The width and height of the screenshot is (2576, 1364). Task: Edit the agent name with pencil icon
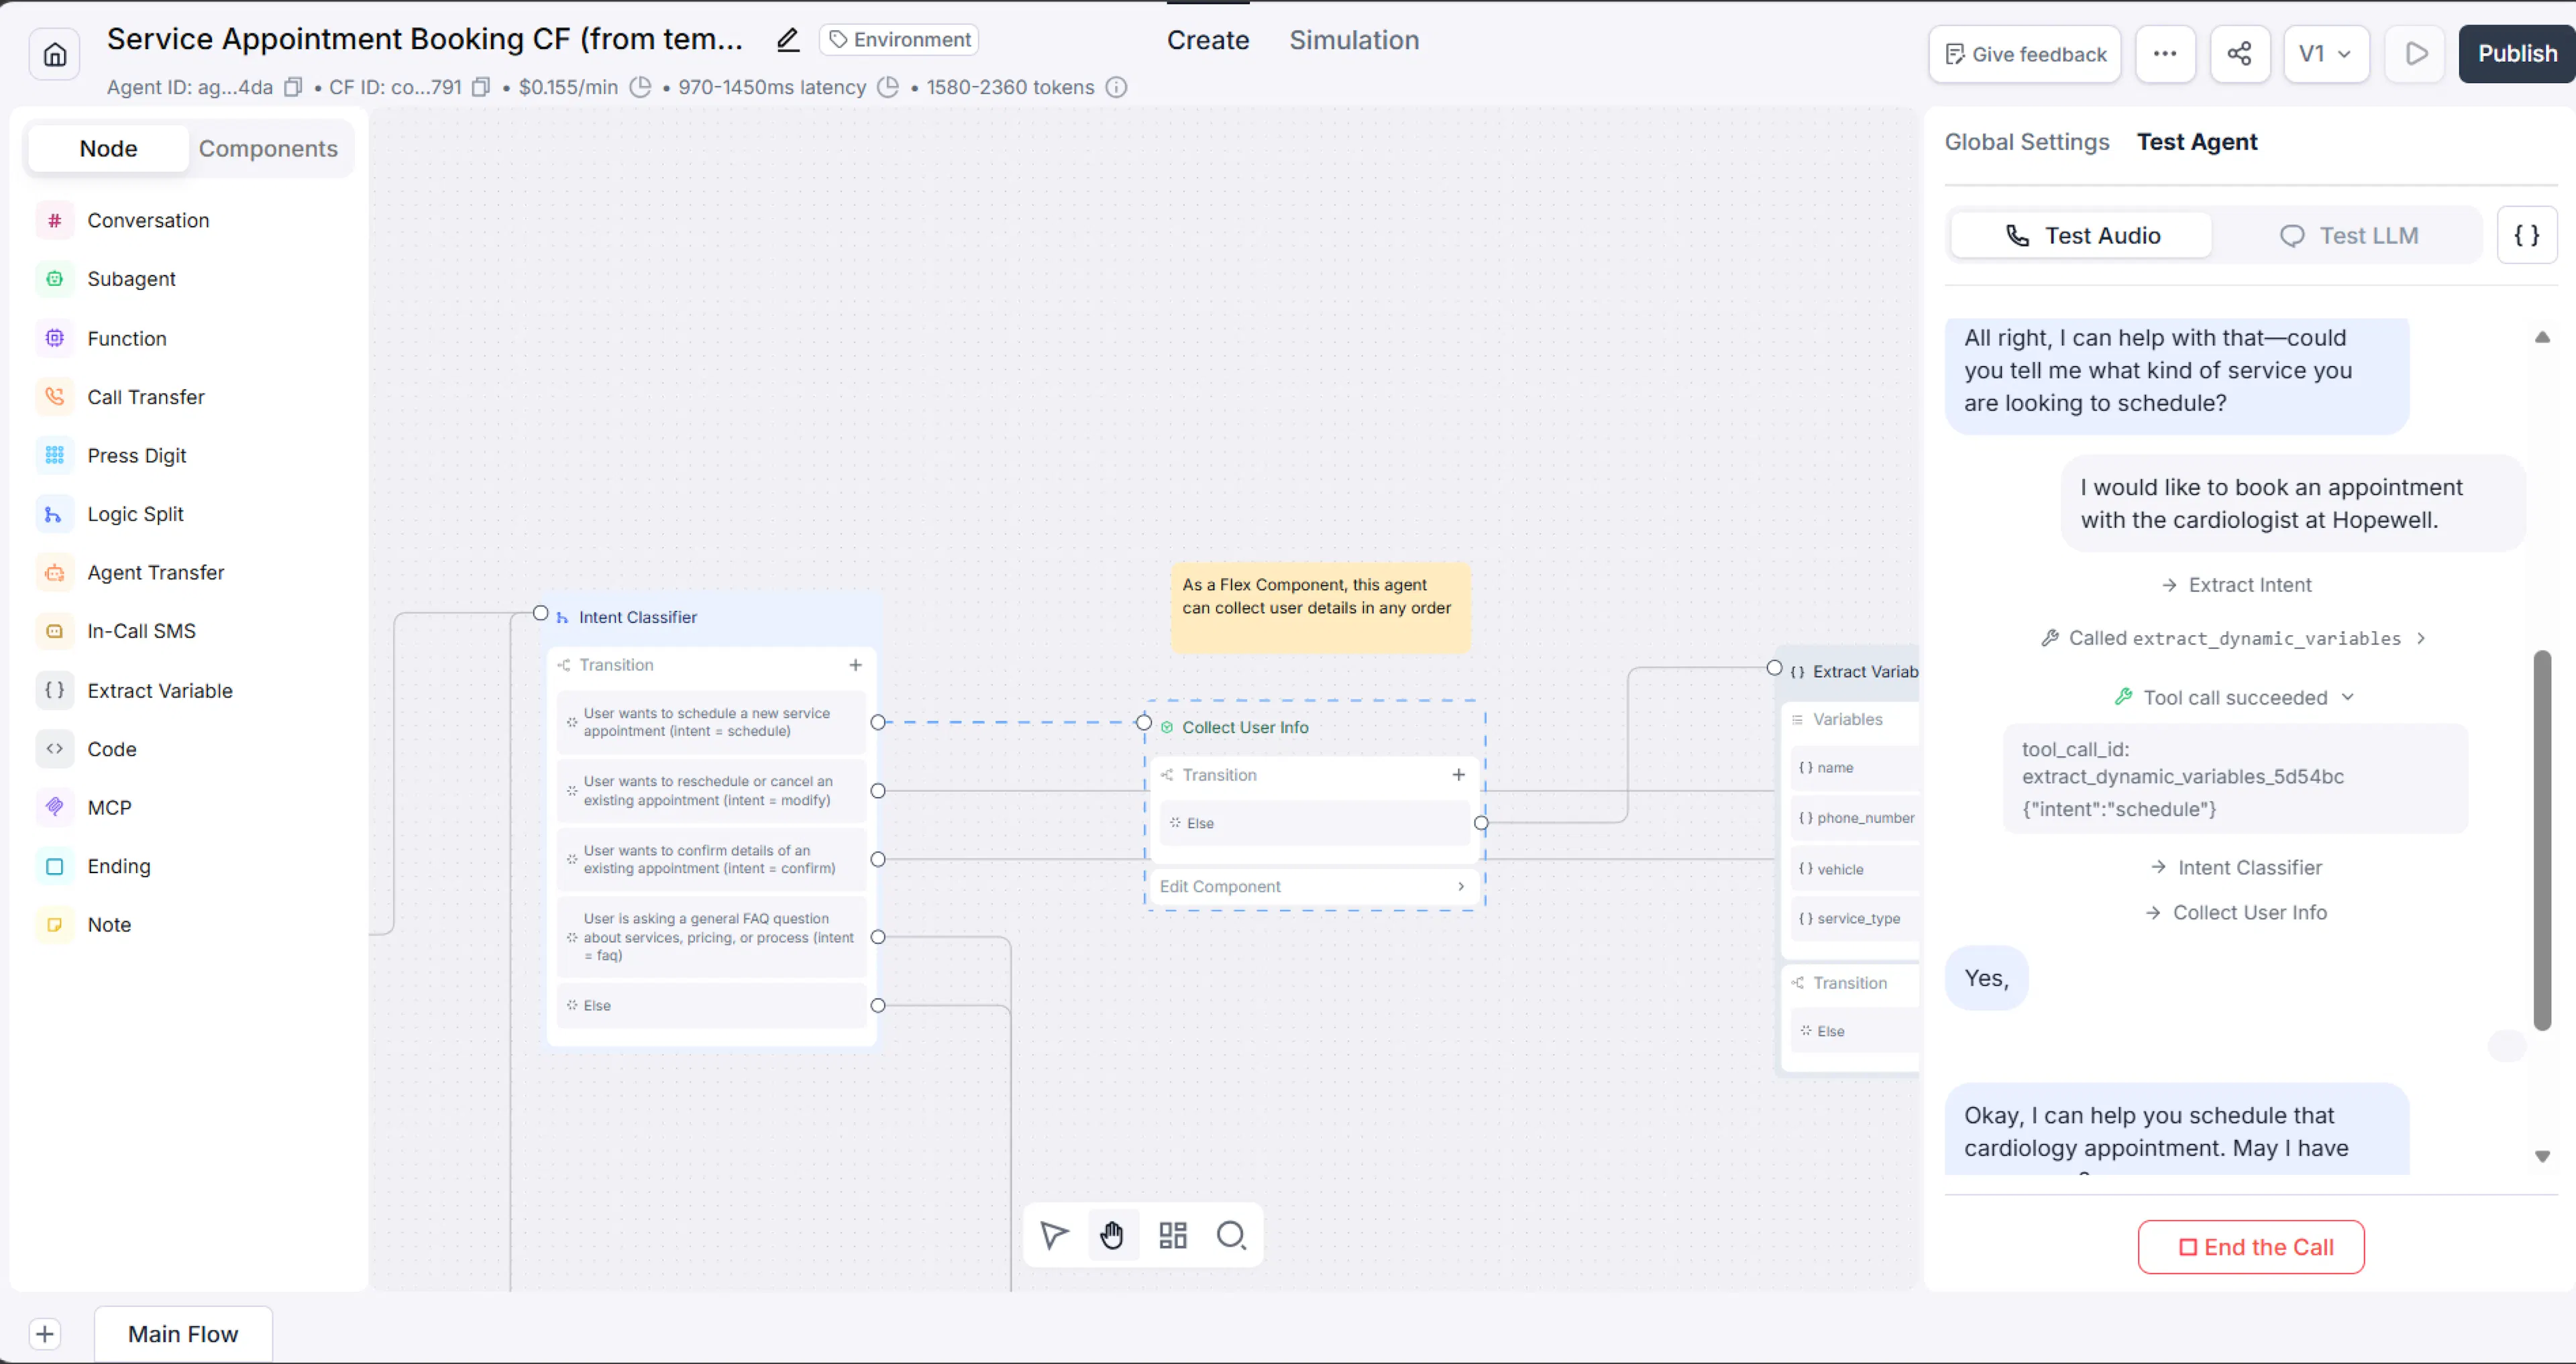point(788,40)
